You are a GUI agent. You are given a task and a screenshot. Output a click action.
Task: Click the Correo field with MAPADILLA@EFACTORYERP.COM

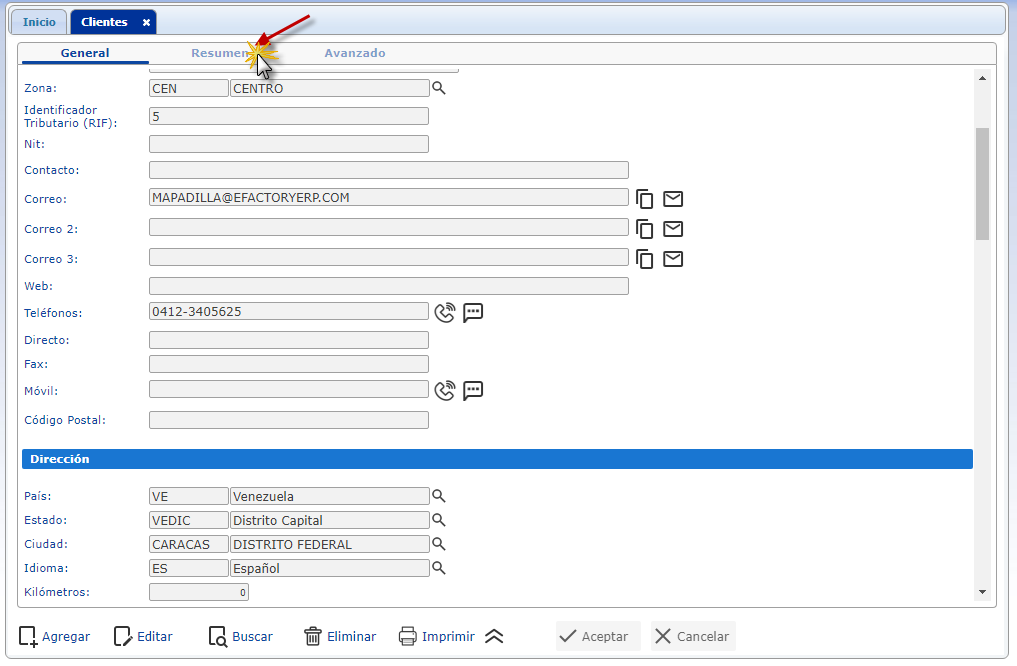click(389, 197)
